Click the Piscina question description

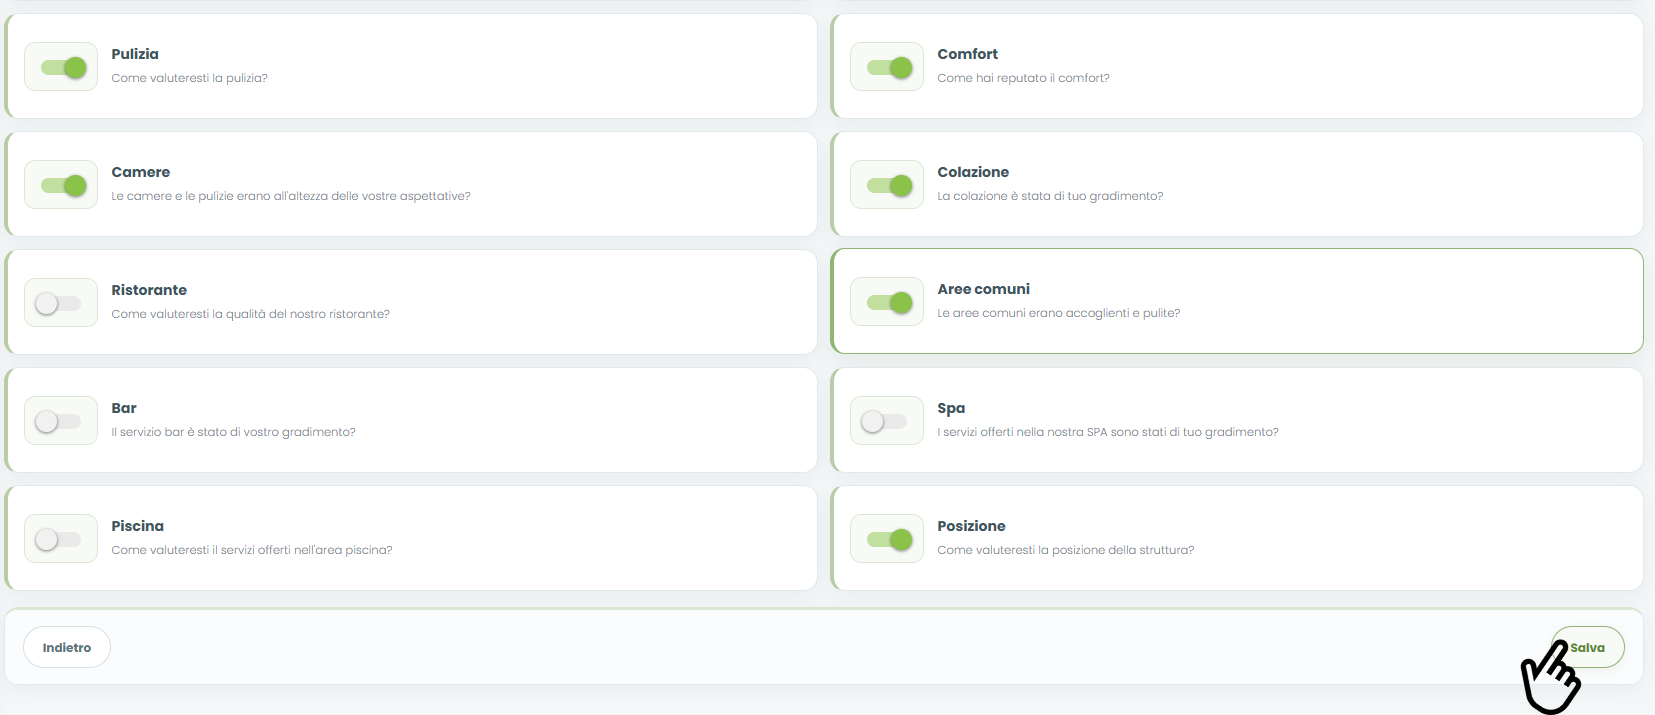tap(252, 550)
